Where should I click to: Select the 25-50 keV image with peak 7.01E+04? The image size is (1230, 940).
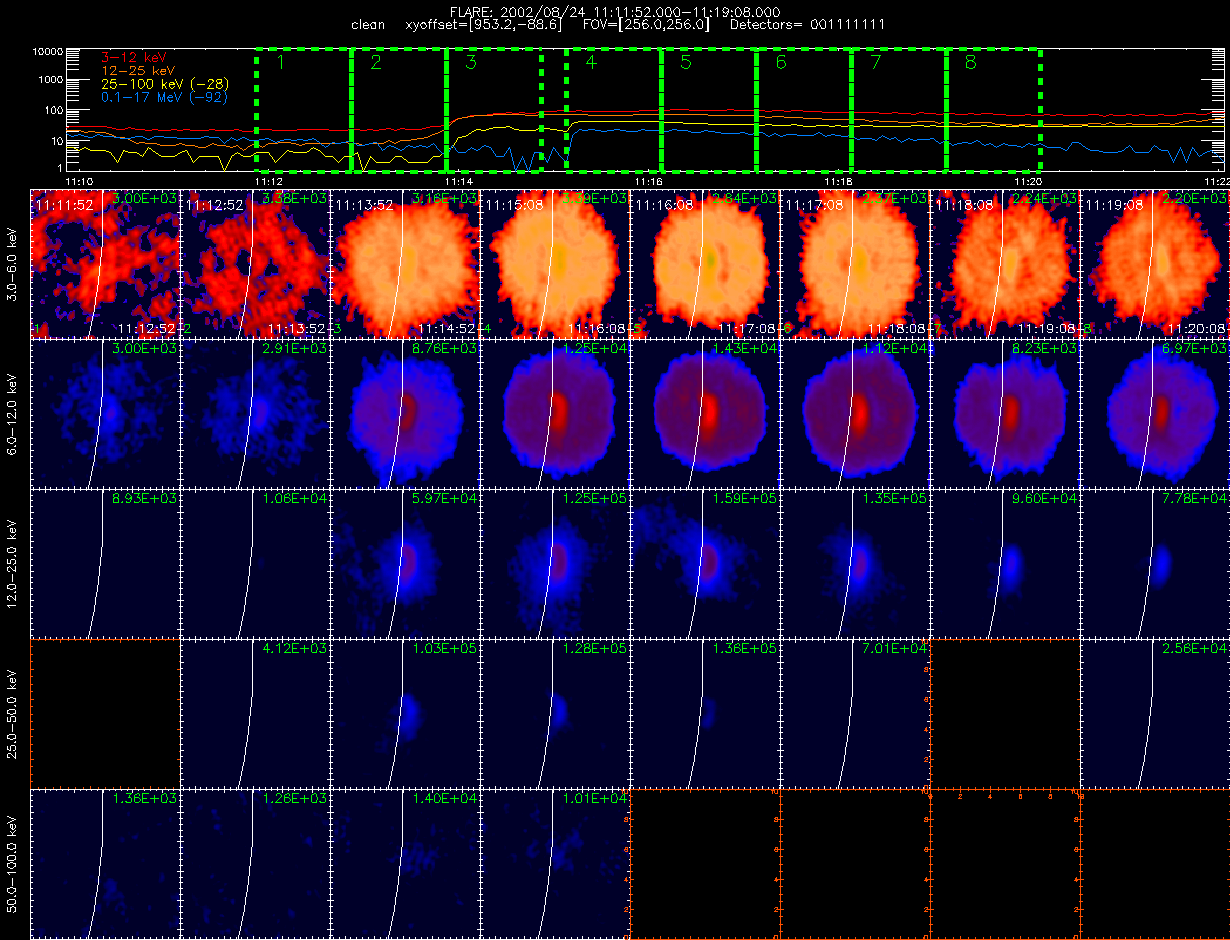(856, 714)
